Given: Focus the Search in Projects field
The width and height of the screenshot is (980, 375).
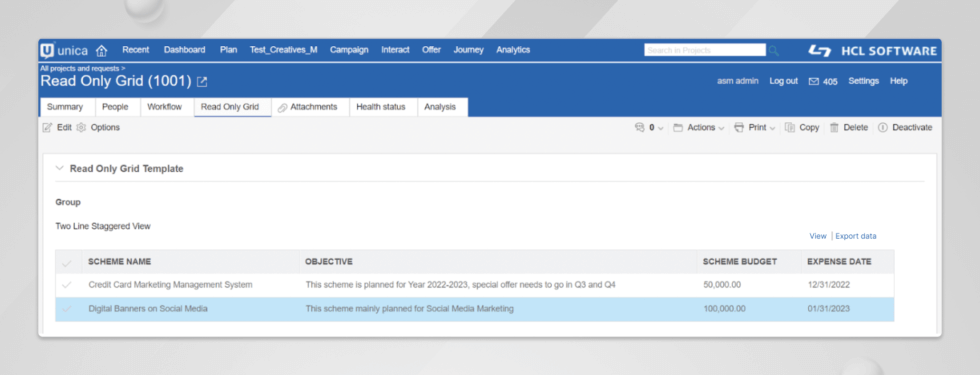Looking at the screenshot, I should point(705,50).
